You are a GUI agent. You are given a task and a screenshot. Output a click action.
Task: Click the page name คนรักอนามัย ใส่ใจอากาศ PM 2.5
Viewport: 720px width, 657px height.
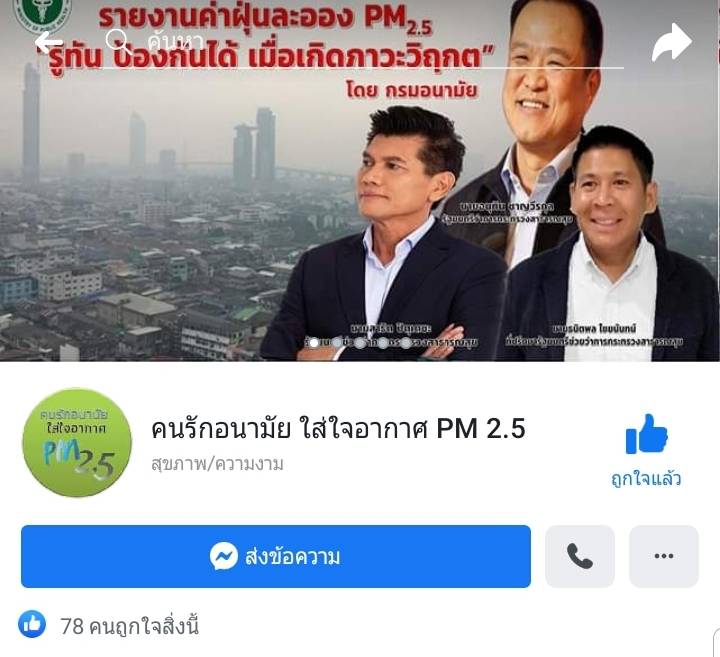(x=338, y=428)
